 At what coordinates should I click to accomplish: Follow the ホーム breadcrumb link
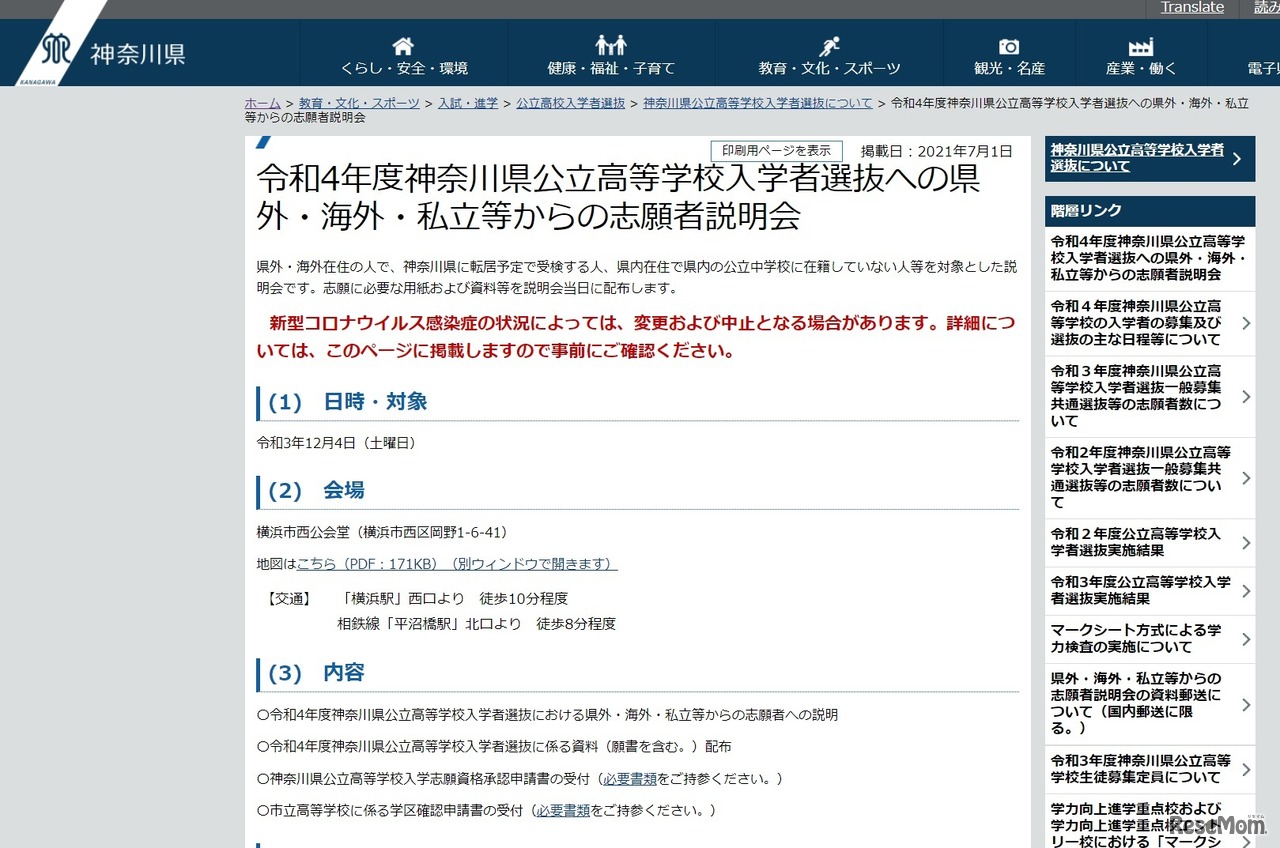(x=260, y=102)
